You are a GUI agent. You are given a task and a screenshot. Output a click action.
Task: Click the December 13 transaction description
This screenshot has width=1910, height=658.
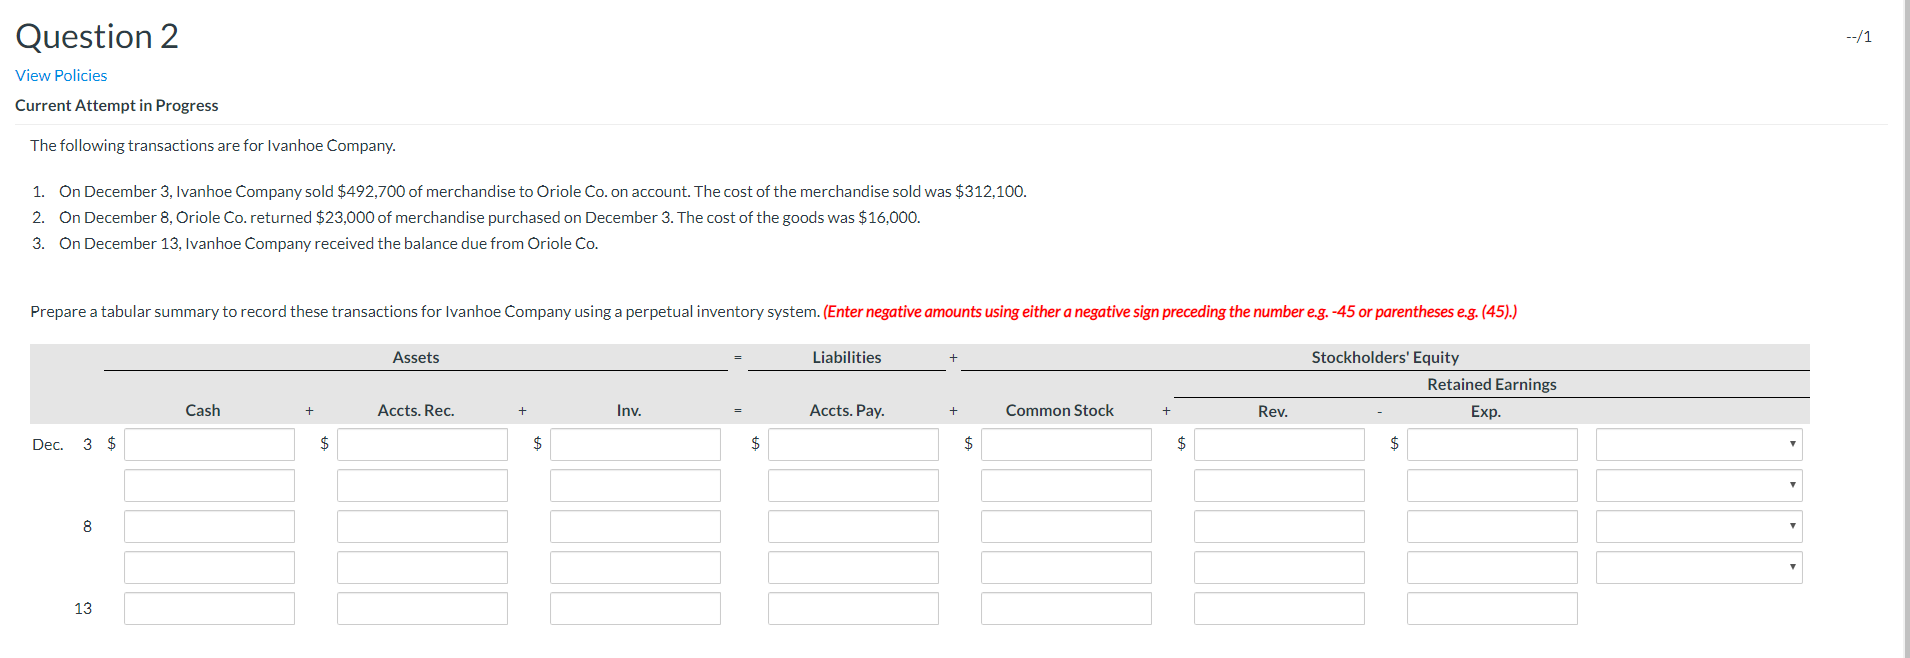(329, 243)
